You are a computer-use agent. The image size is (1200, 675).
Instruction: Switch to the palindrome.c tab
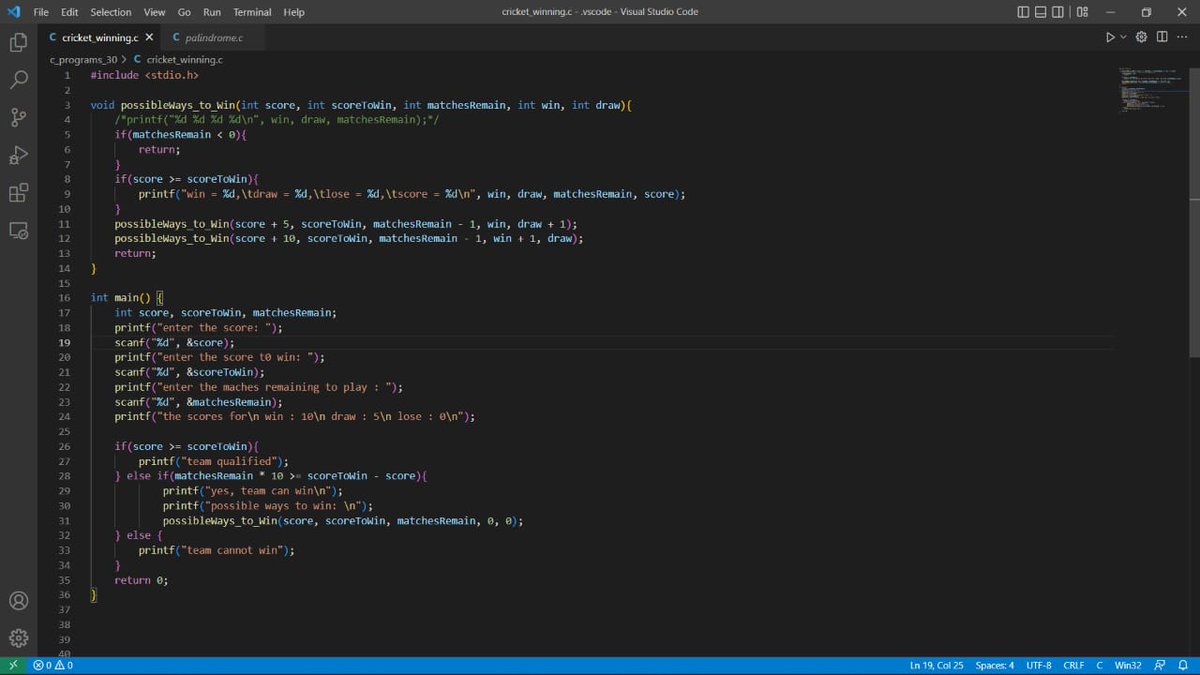213,36
